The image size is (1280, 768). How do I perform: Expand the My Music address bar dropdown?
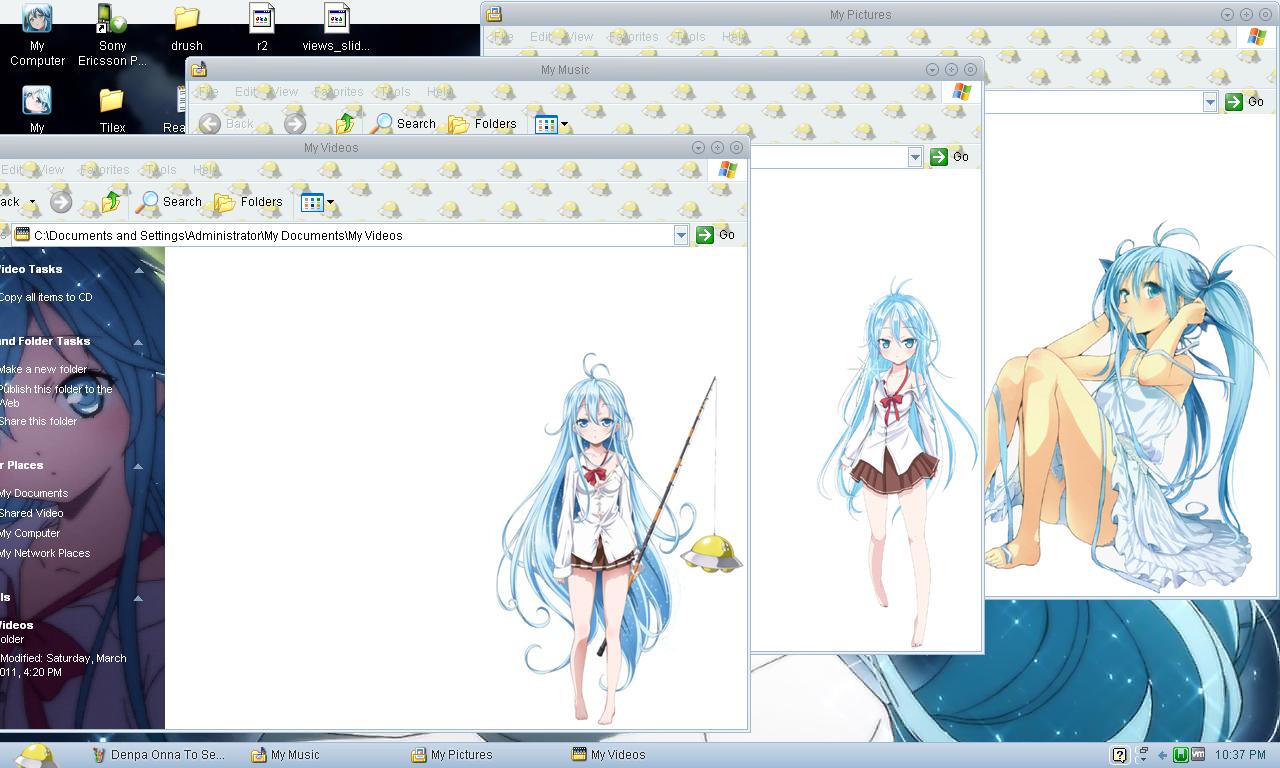click(x=915, y=157)
